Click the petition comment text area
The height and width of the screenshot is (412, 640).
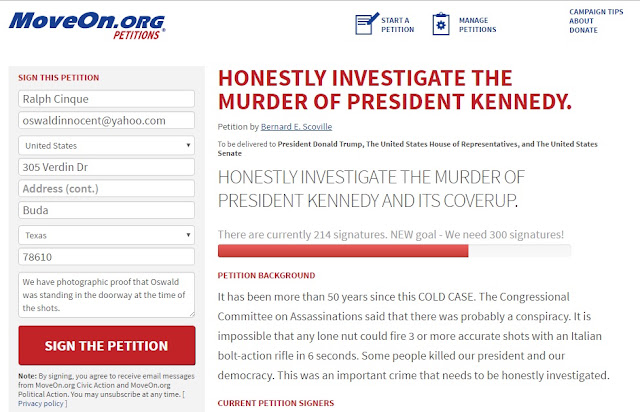click(107, 295)
